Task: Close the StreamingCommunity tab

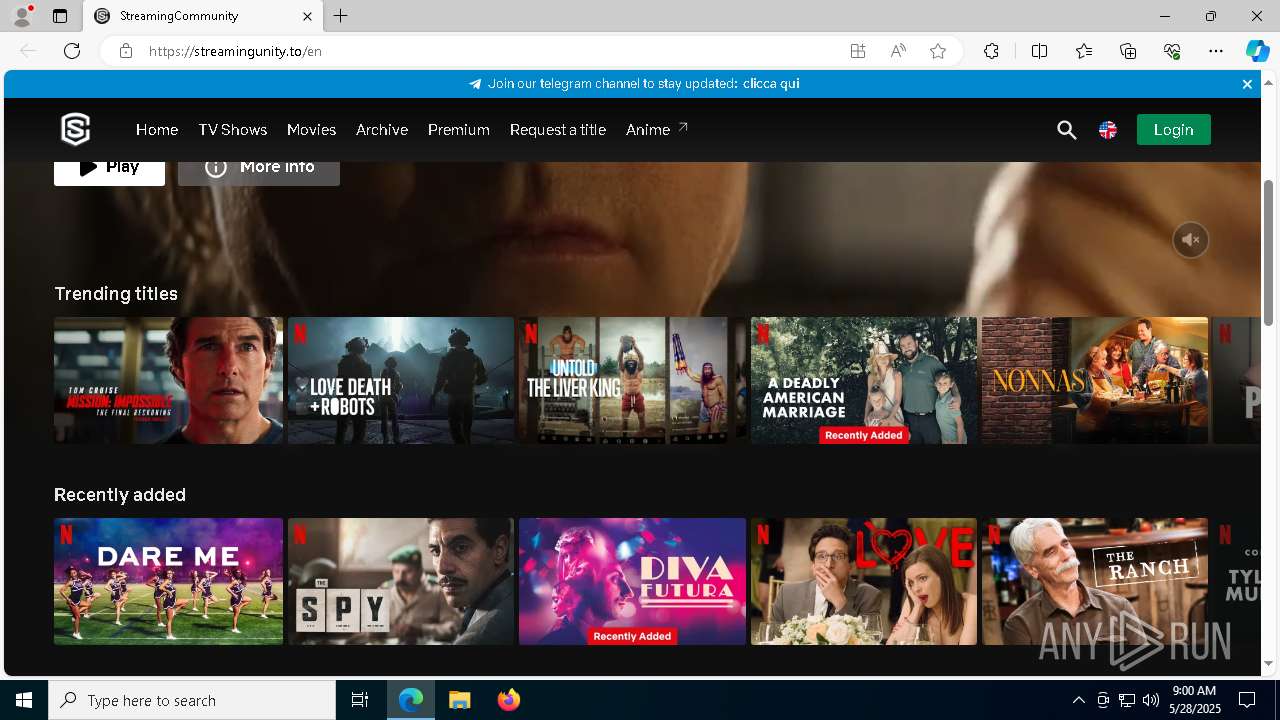Action: [307, 16]
